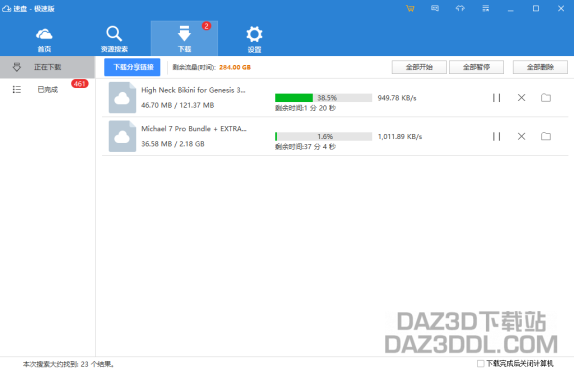This screenshot has width=574, height=370.
Task: Open the shopping cart icon in title bar
Action: coord(410,8)
